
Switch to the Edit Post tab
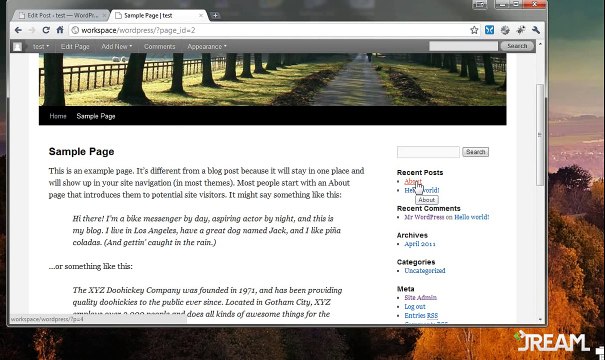(62, 15)
